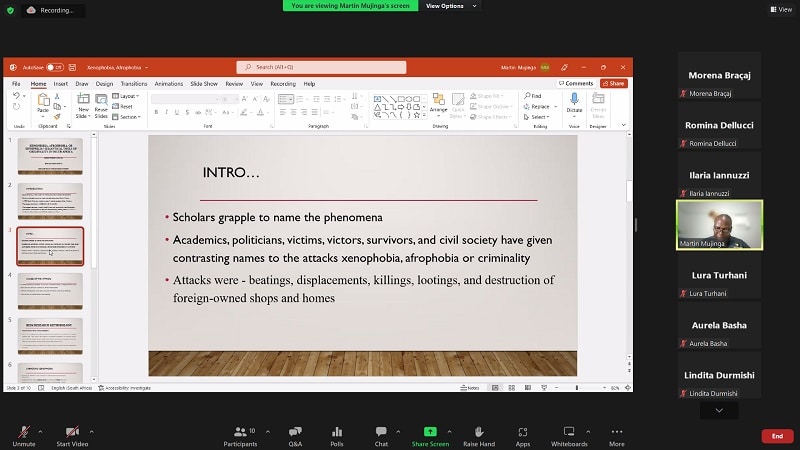Click the green Share Screen icon
Image resolution: width=800 pixels, height=450 pixels.
[430, 434]
